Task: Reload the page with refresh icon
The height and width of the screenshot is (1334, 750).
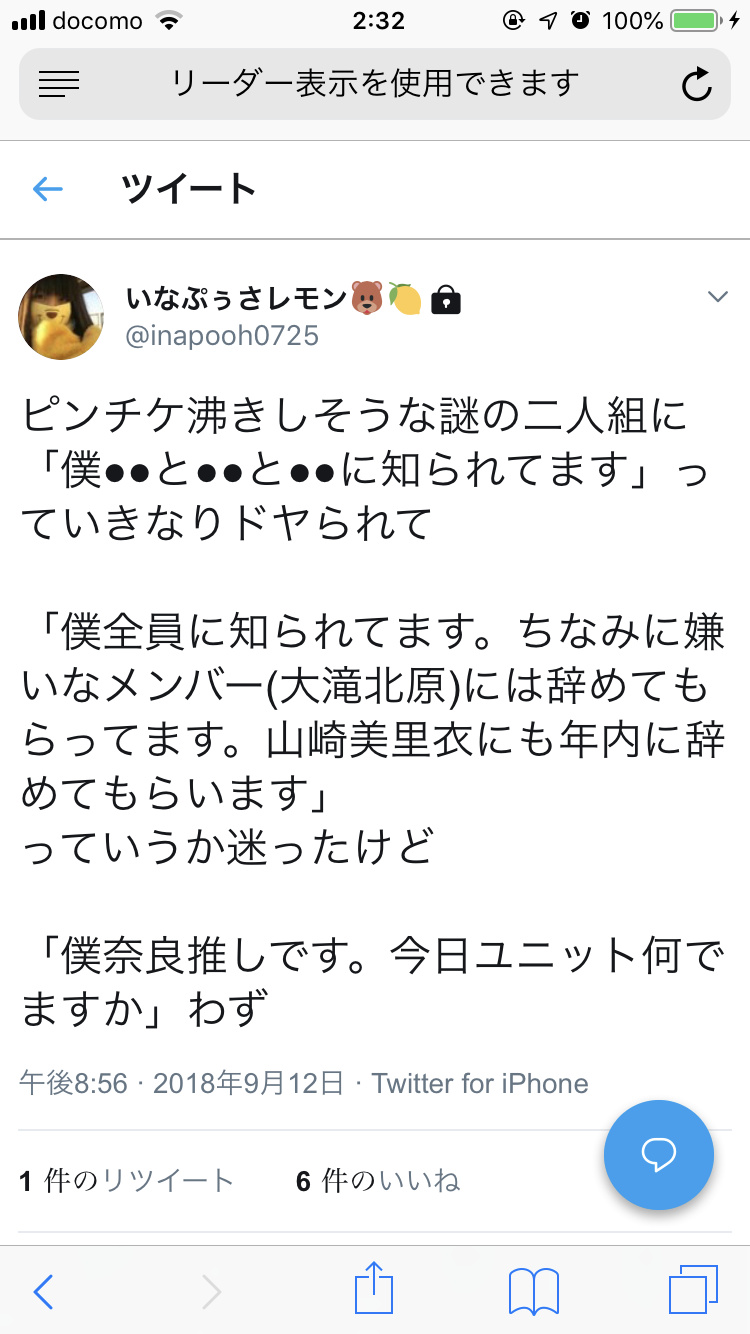Action: pos(696,85)
